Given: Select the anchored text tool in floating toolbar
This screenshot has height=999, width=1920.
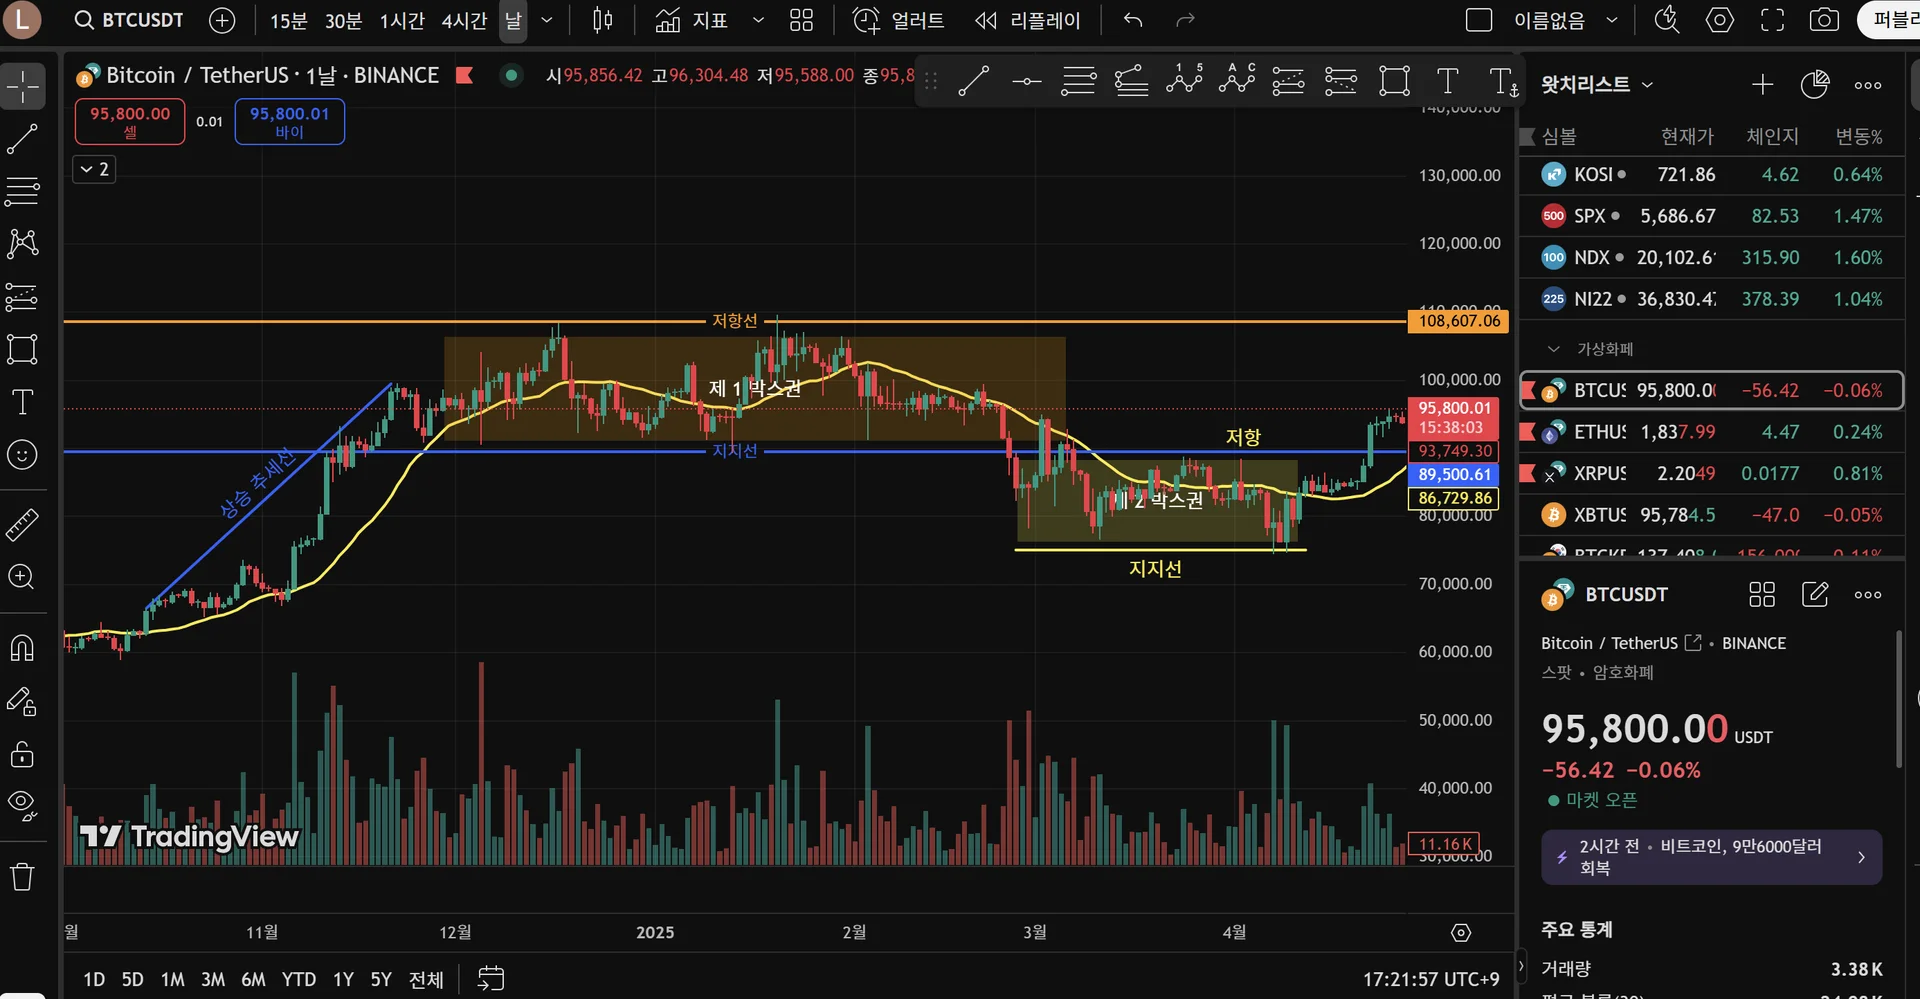Looking at the screenshot, I should (1502, 81).
